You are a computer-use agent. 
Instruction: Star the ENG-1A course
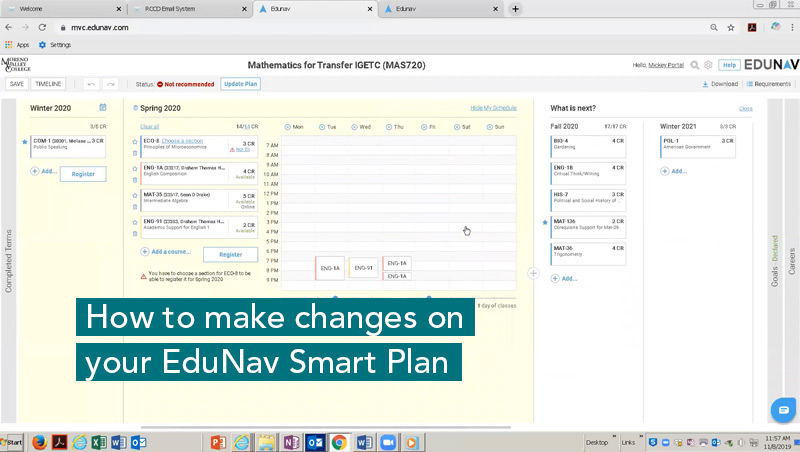point(135,168)
